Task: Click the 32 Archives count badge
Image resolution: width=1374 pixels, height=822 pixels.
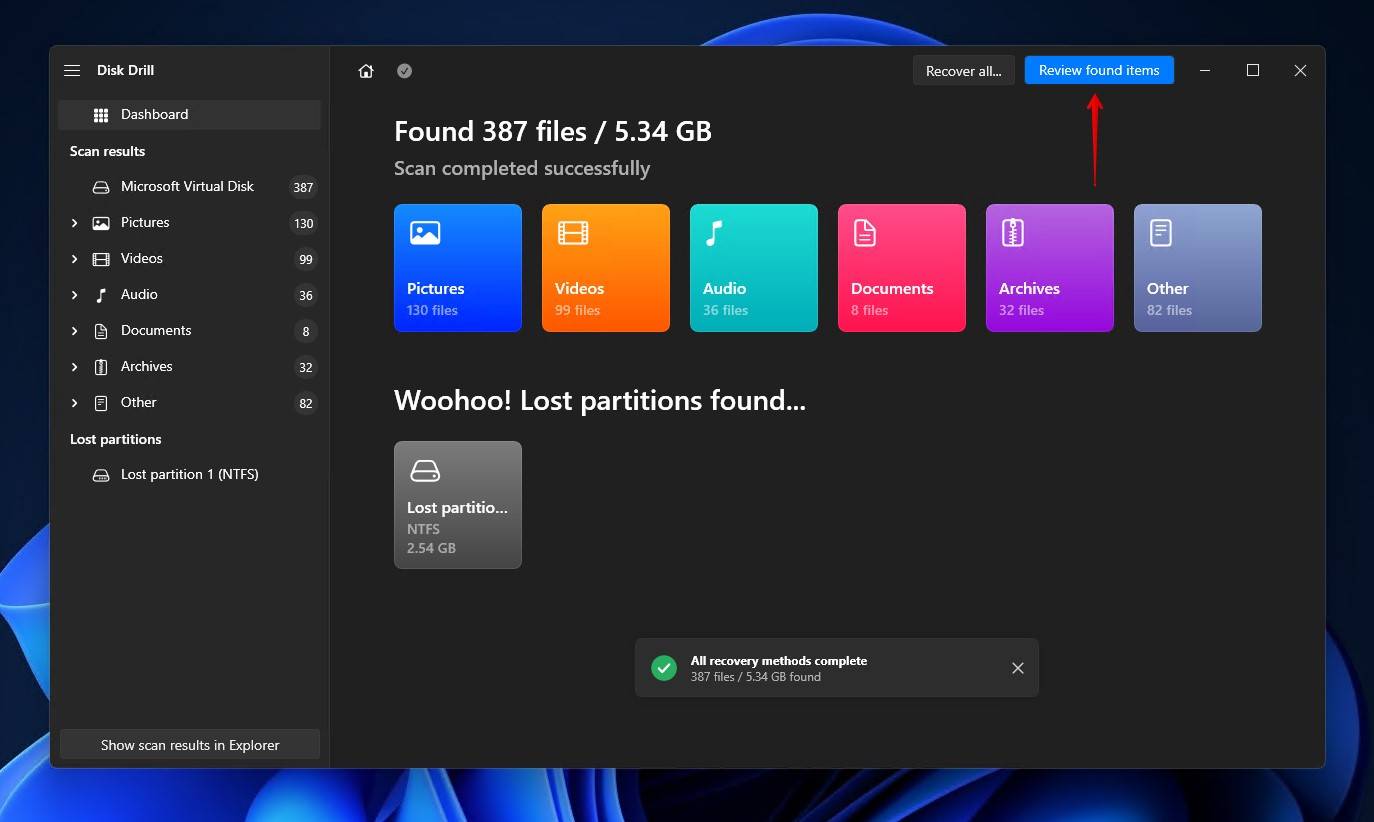Action: 305,367
